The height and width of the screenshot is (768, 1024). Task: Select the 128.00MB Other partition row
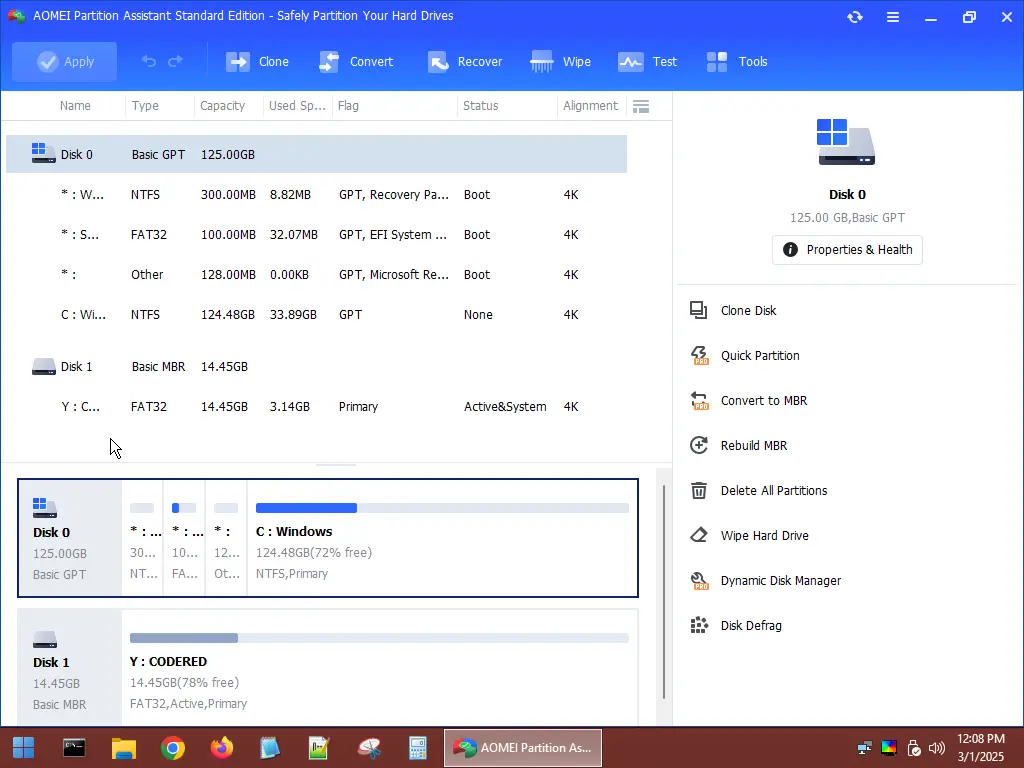click(x=316, y=274)
